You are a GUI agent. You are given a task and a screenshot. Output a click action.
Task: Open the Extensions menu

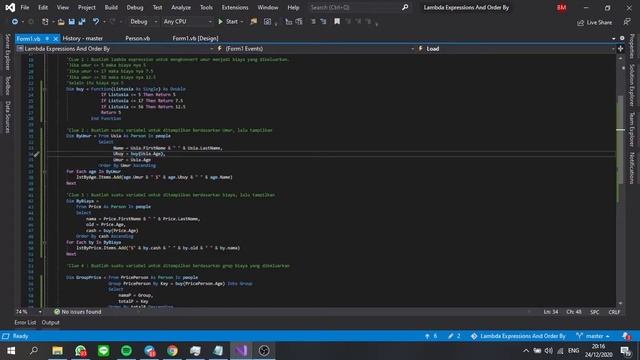click(x=235, y=7)
